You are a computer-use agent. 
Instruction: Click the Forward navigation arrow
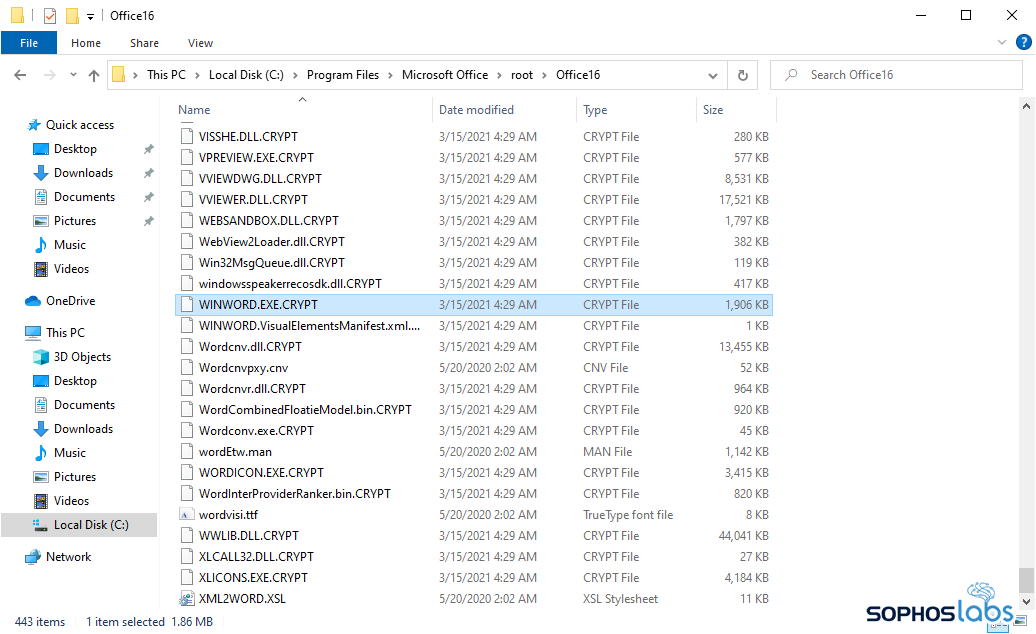pyautogui.click(x=50, y=75)
